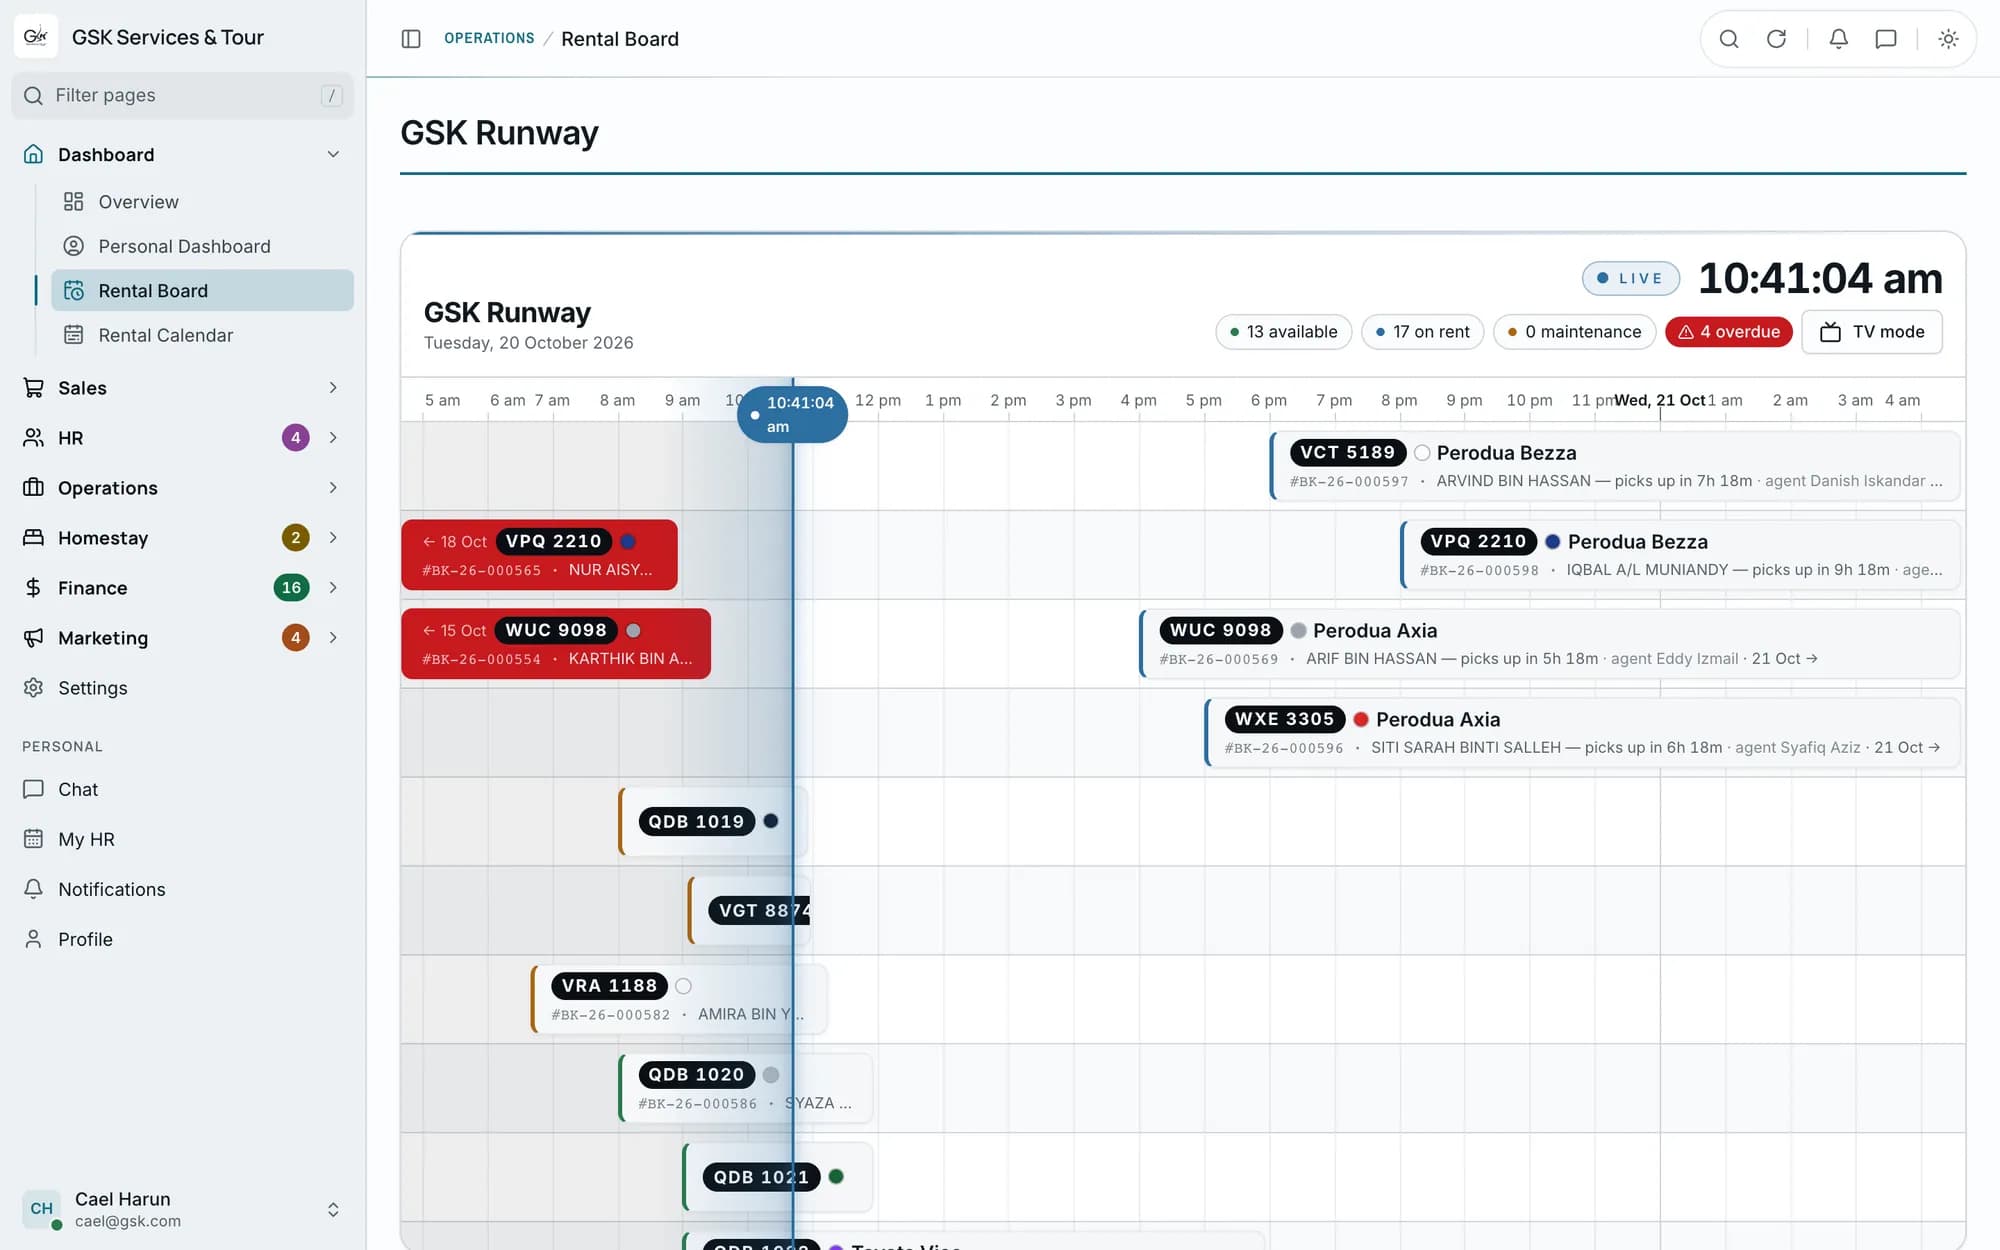Screen dimensions: 2000x1250
Task: Click the 10:41:04 am current time marker
Action: click(x=792, y=414)
